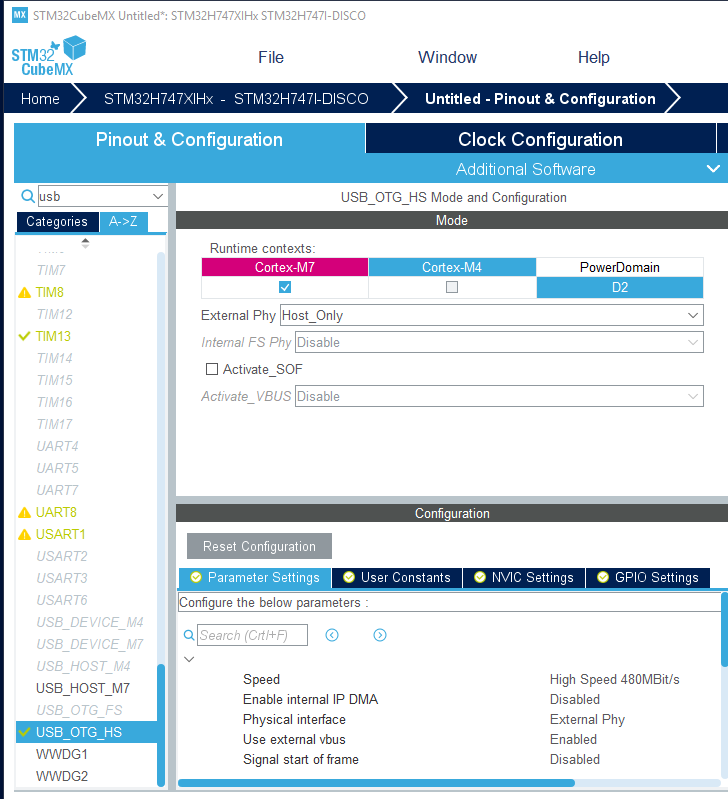Select UART8 in the peripheral list
728x799 pixels.
56,513
